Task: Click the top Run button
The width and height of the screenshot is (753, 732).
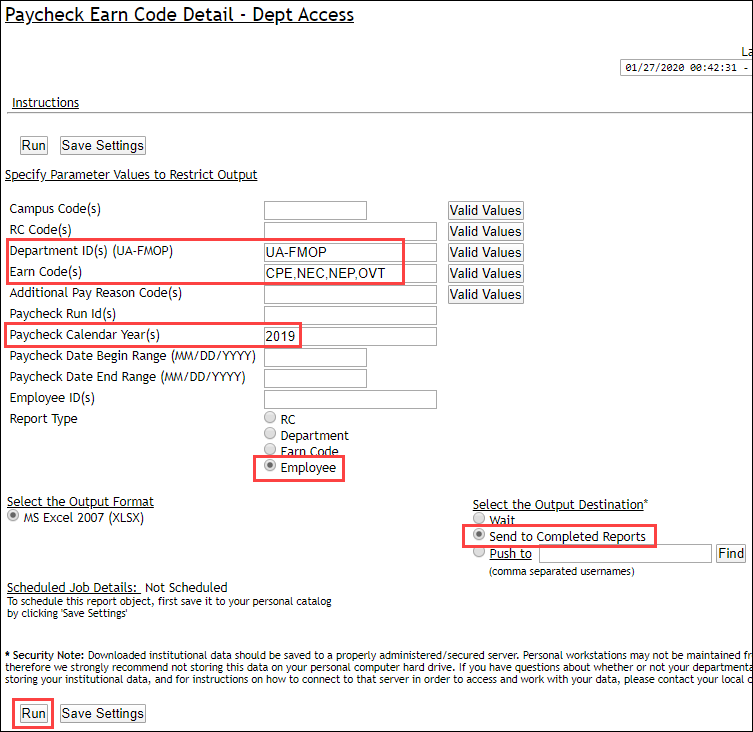Action: tap(34, 146)
